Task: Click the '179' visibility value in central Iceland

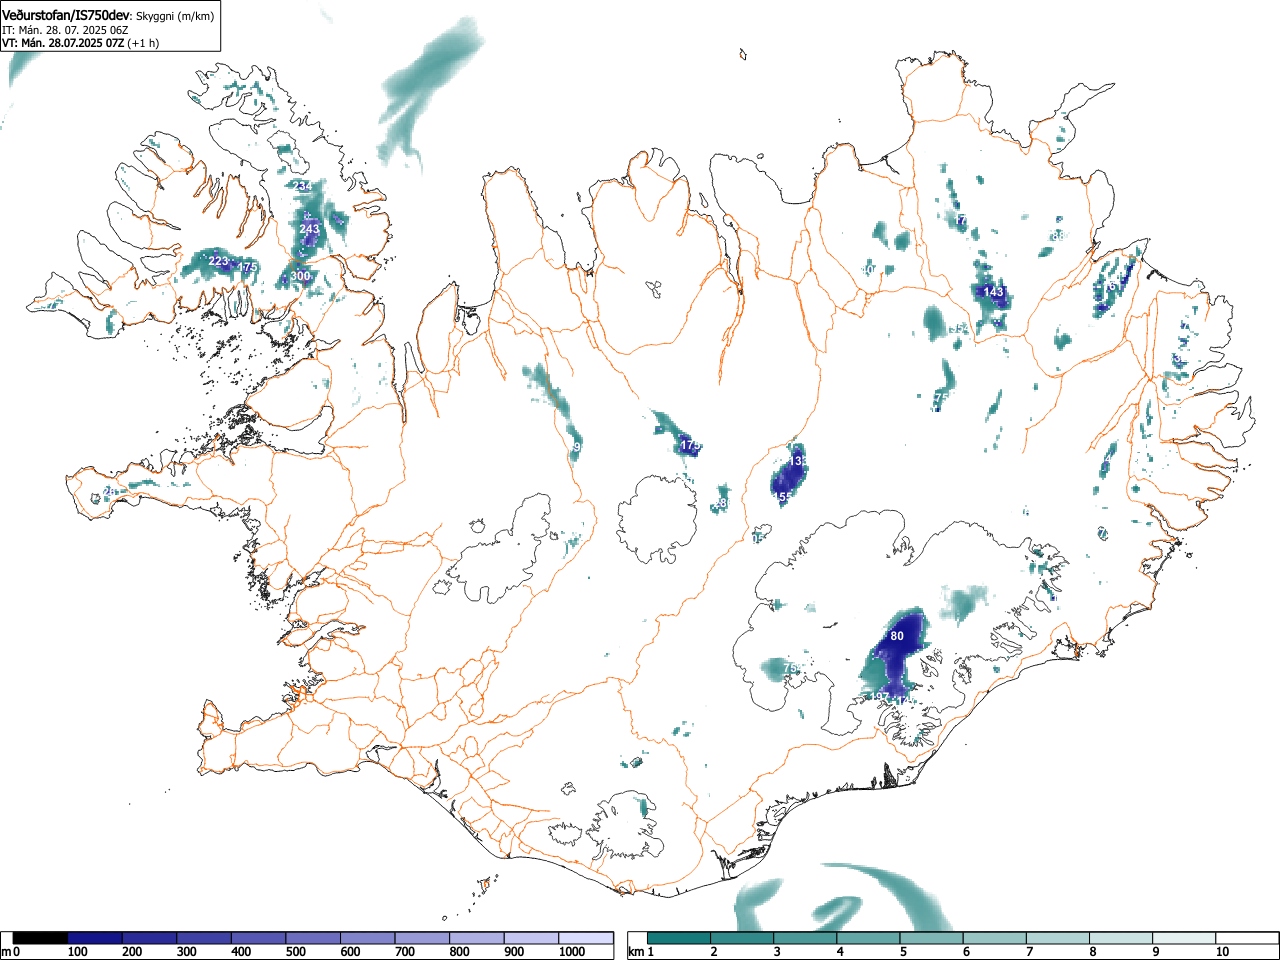Action: pyautogui.click(x=690, y=444)
